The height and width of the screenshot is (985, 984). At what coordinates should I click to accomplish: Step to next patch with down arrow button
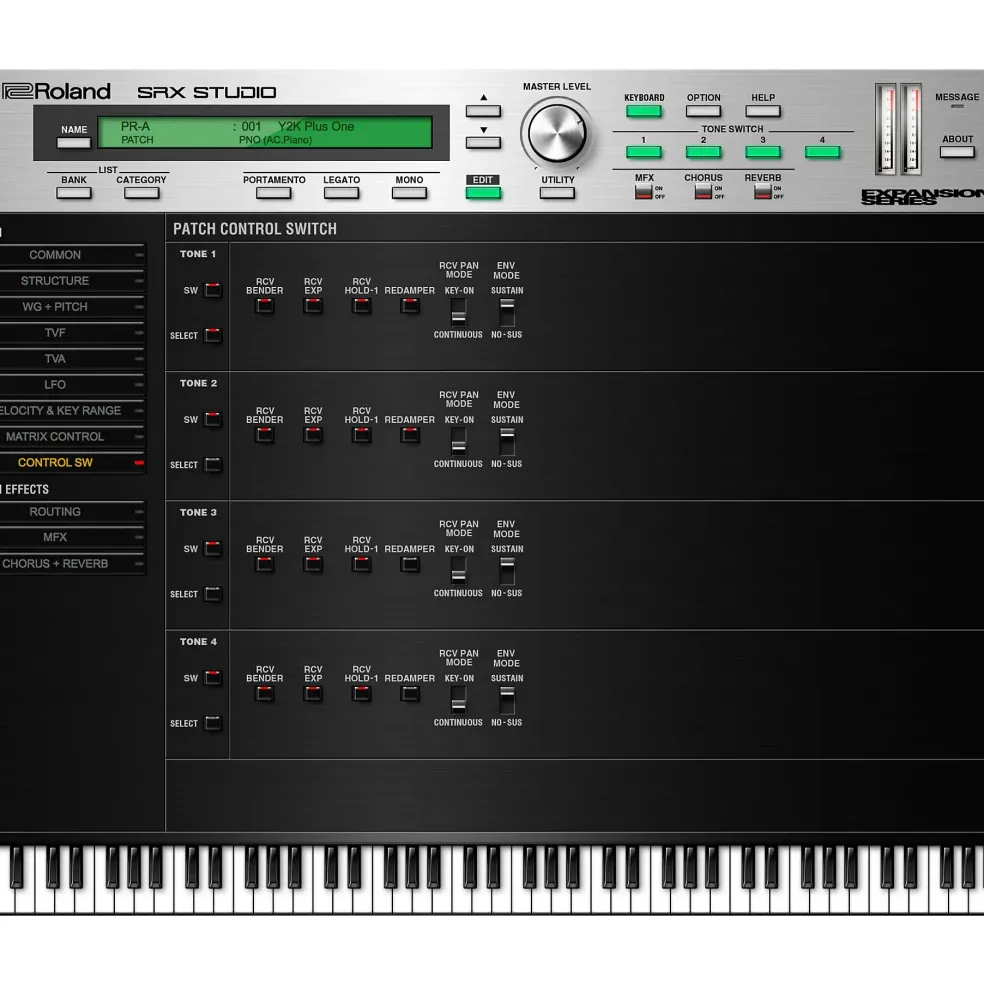483,143
